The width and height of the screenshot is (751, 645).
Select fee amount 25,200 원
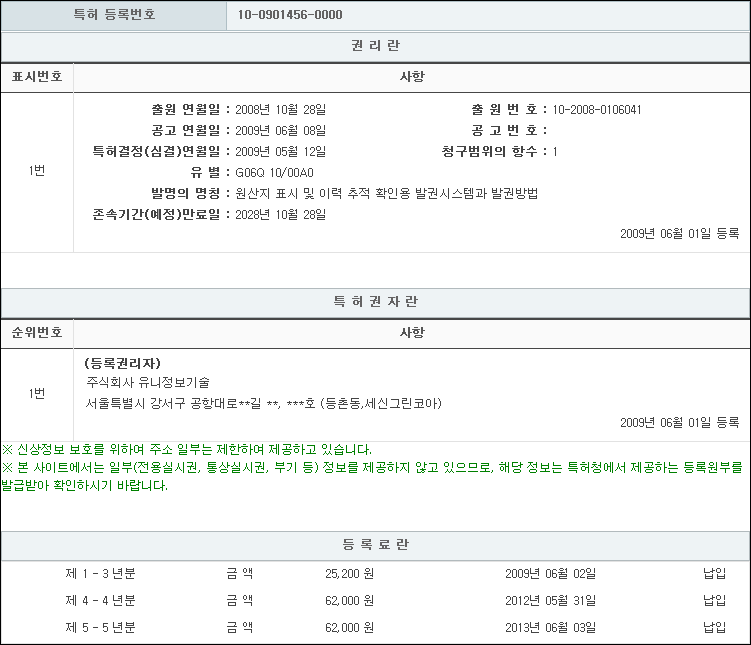coord(350,574)
